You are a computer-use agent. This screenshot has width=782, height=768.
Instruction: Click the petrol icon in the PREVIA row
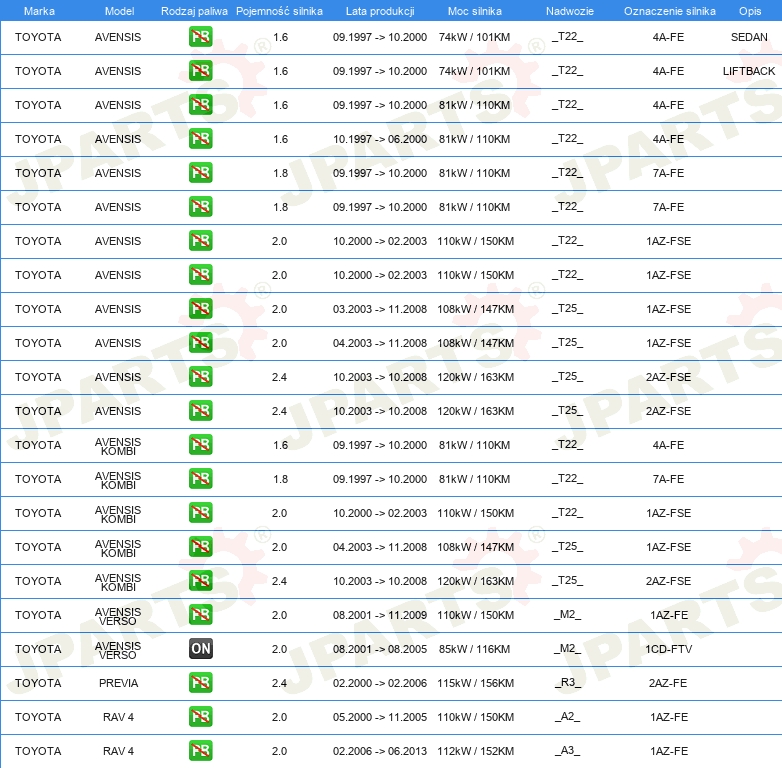(200, 683)
